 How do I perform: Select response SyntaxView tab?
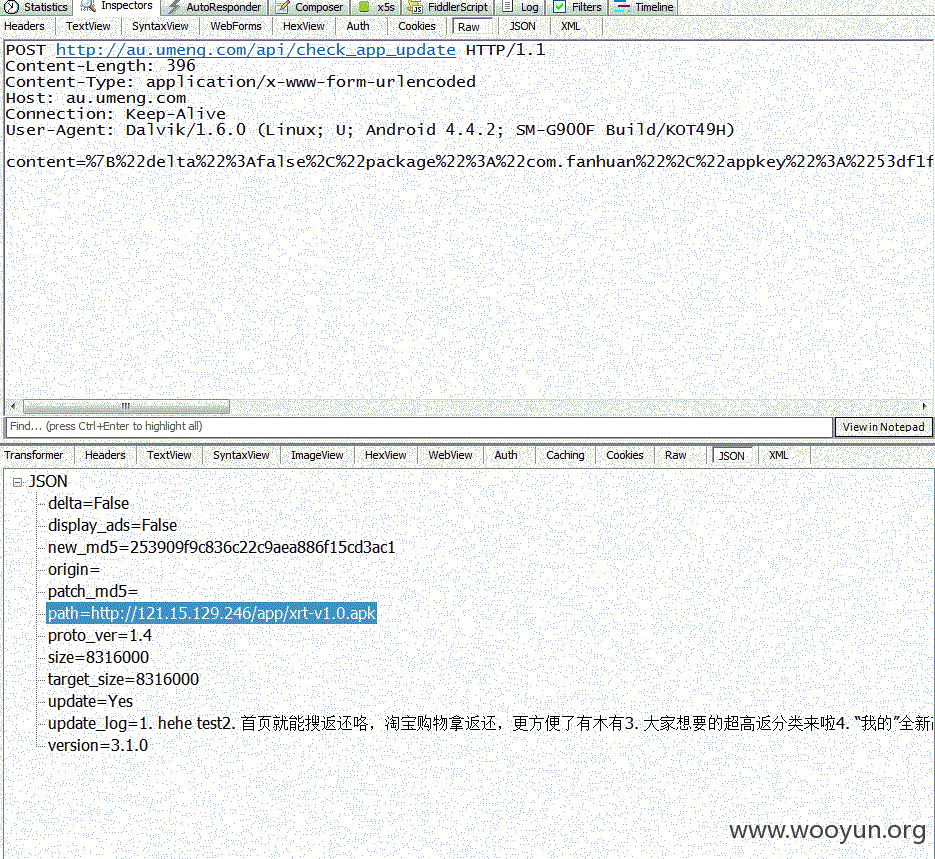[x=241, y=455]
